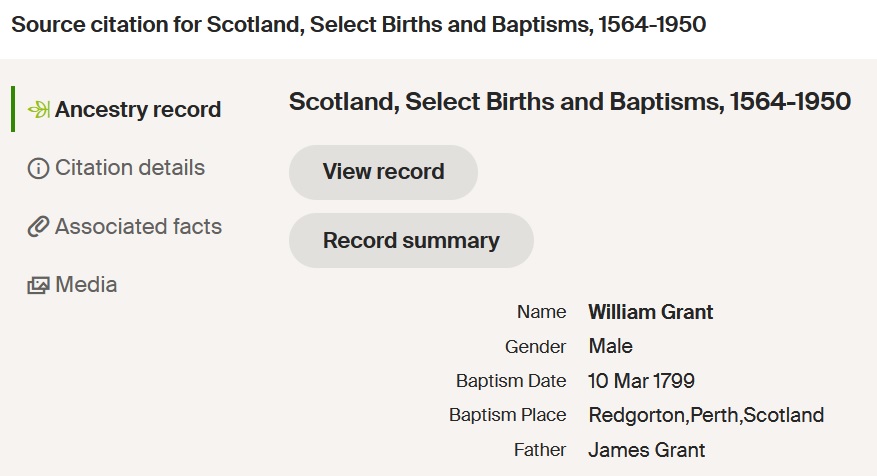
Task: Click the Baptism Date field label
Action: tap(511, 381)
